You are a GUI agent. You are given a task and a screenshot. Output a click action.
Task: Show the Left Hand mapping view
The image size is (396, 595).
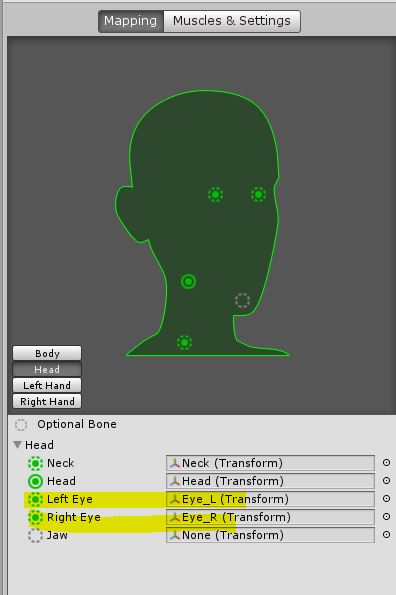tap(47, 386)
